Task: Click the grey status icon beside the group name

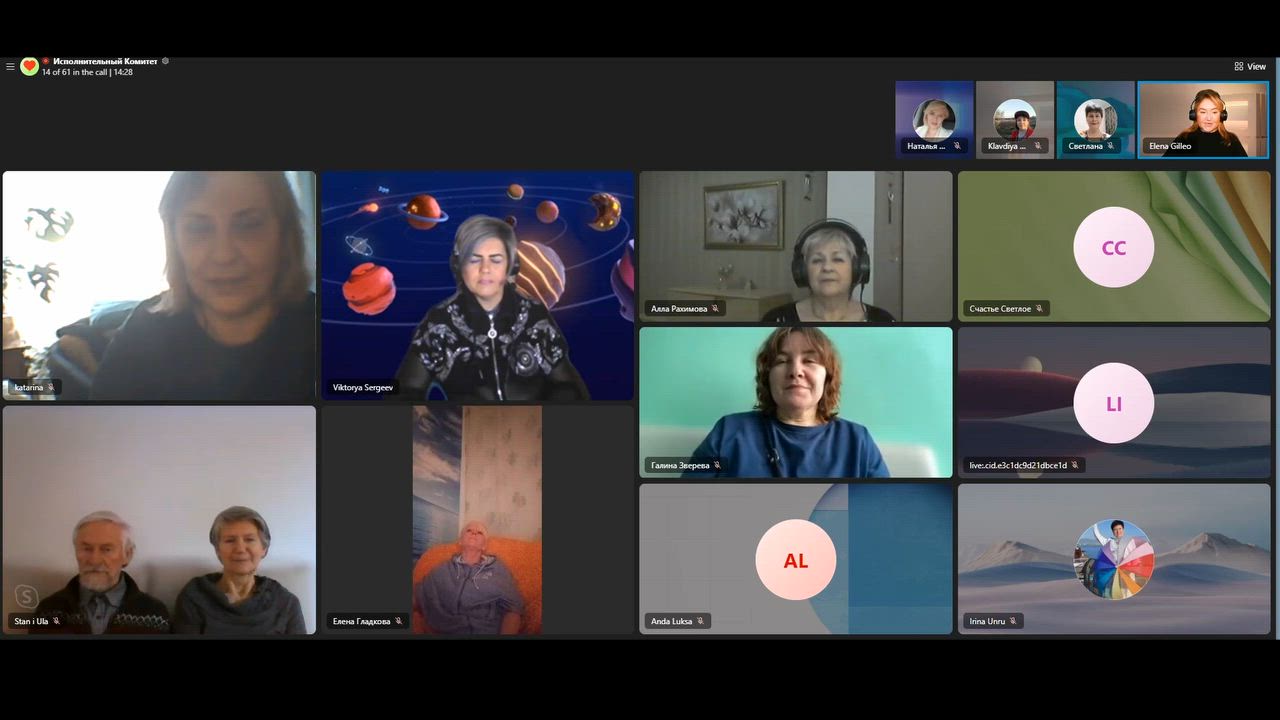Action: point(165,61)
